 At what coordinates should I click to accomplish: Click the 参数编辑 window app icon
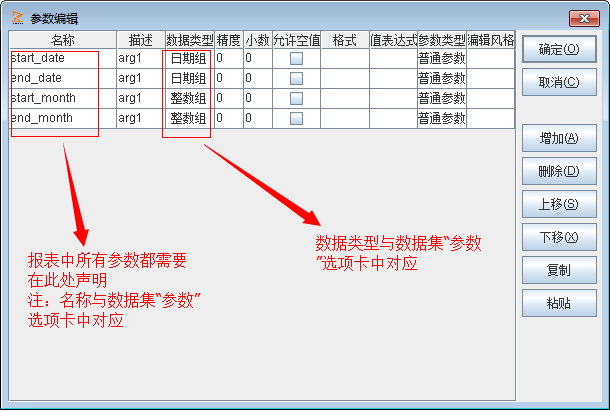(18, 18)
